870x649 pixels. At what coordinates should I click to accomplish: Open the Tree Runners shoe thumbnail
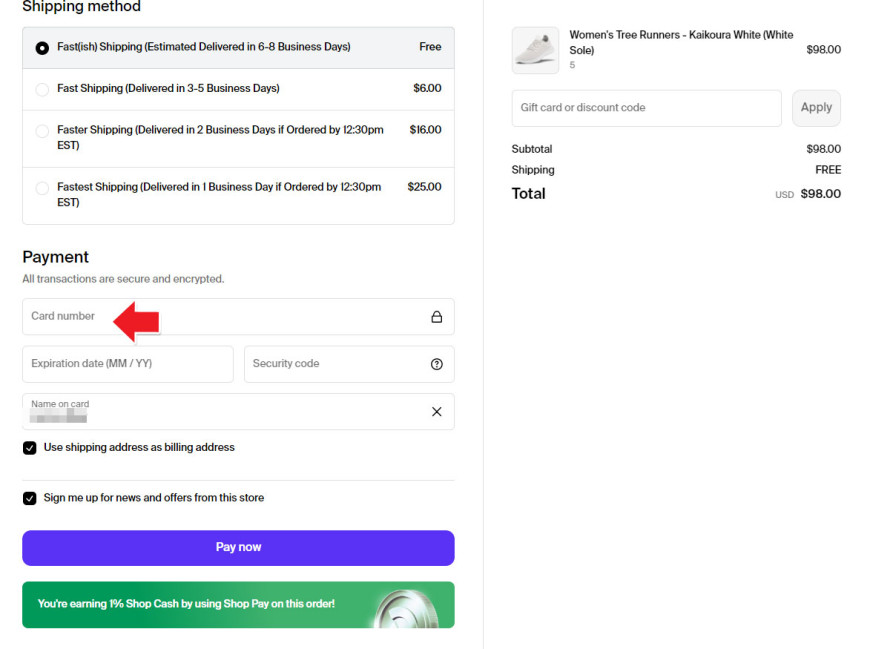point(535,50)
